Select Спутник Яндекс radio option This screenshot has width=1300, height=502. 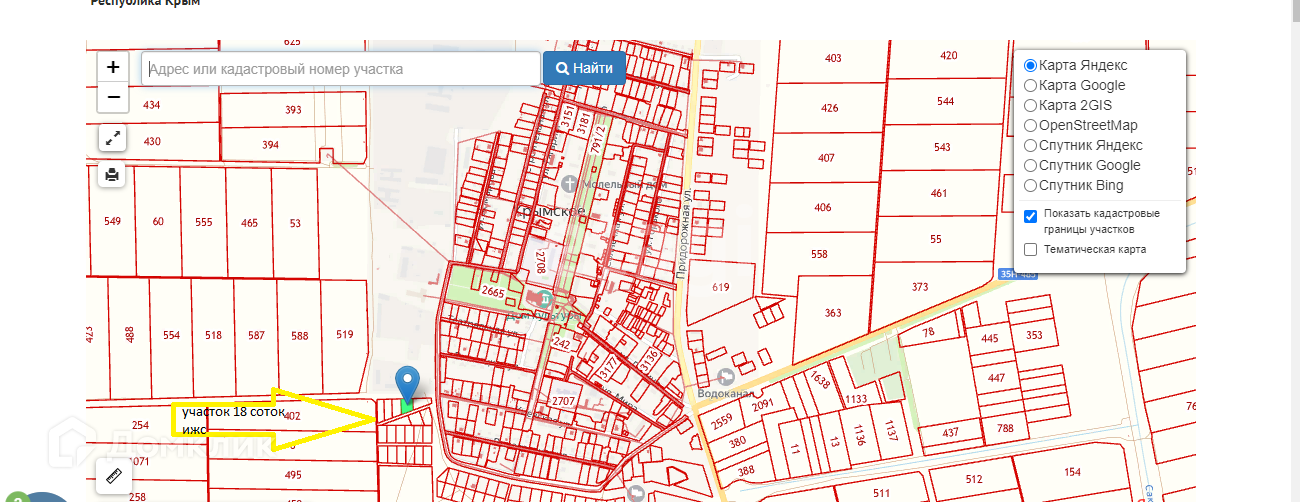1030,145
